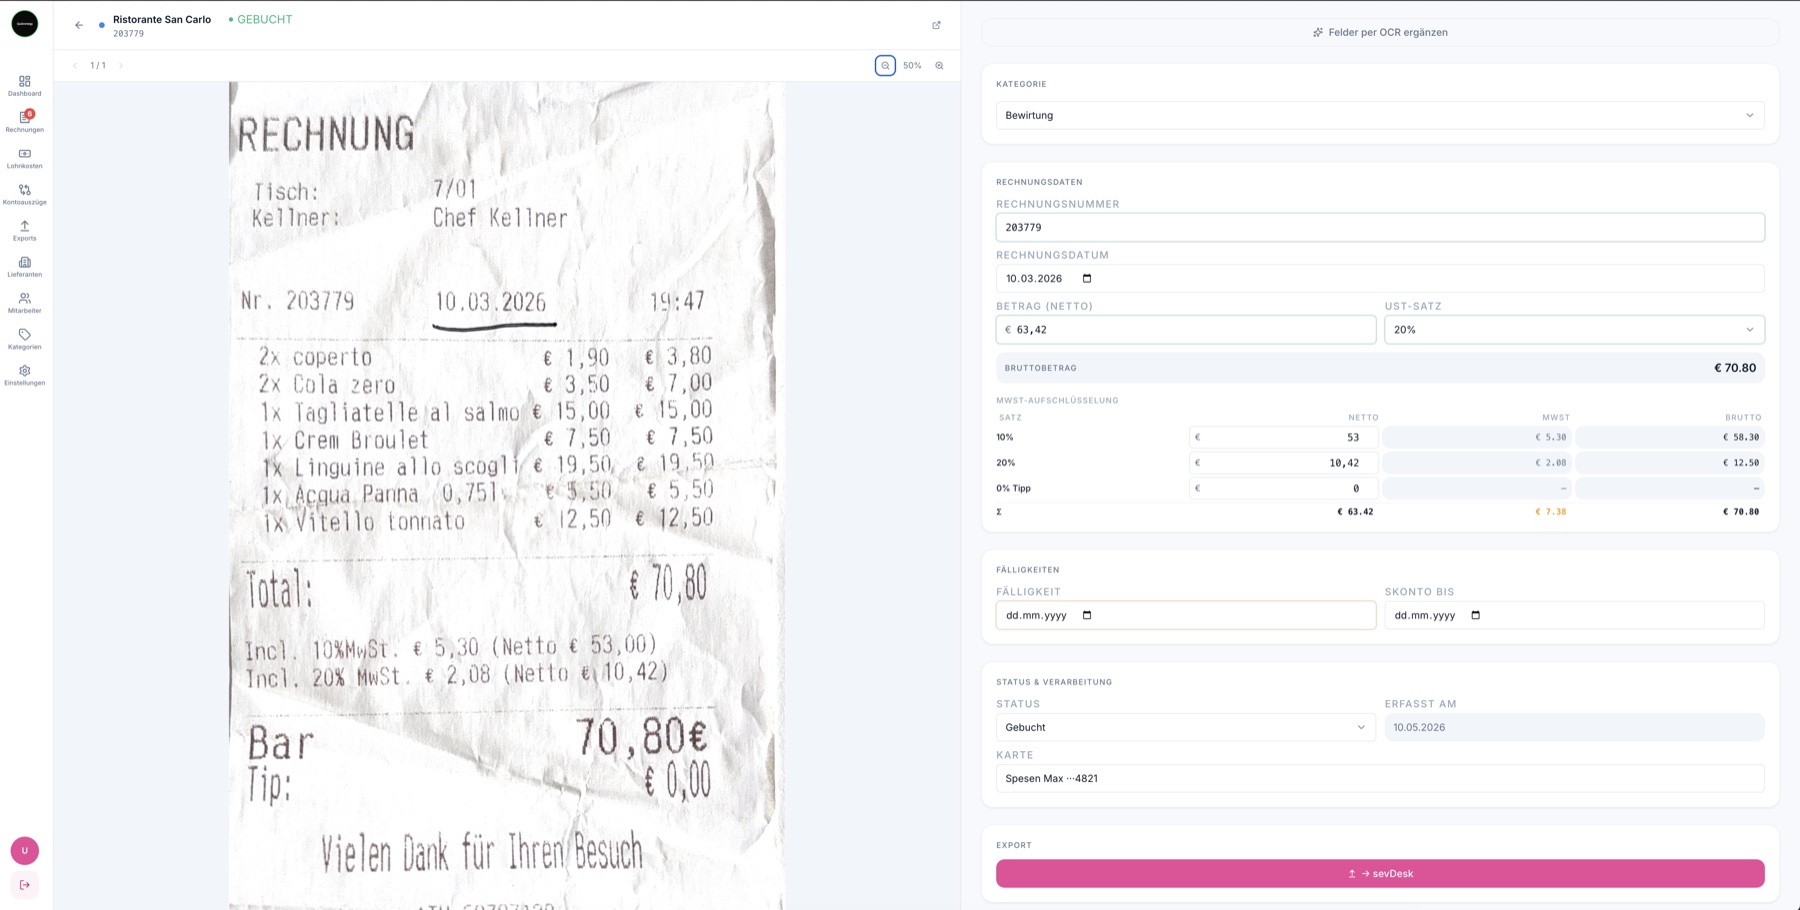Click the zoom-out magnifier icon
Viewport: 1800px width, 910px height.
[885, 65]
